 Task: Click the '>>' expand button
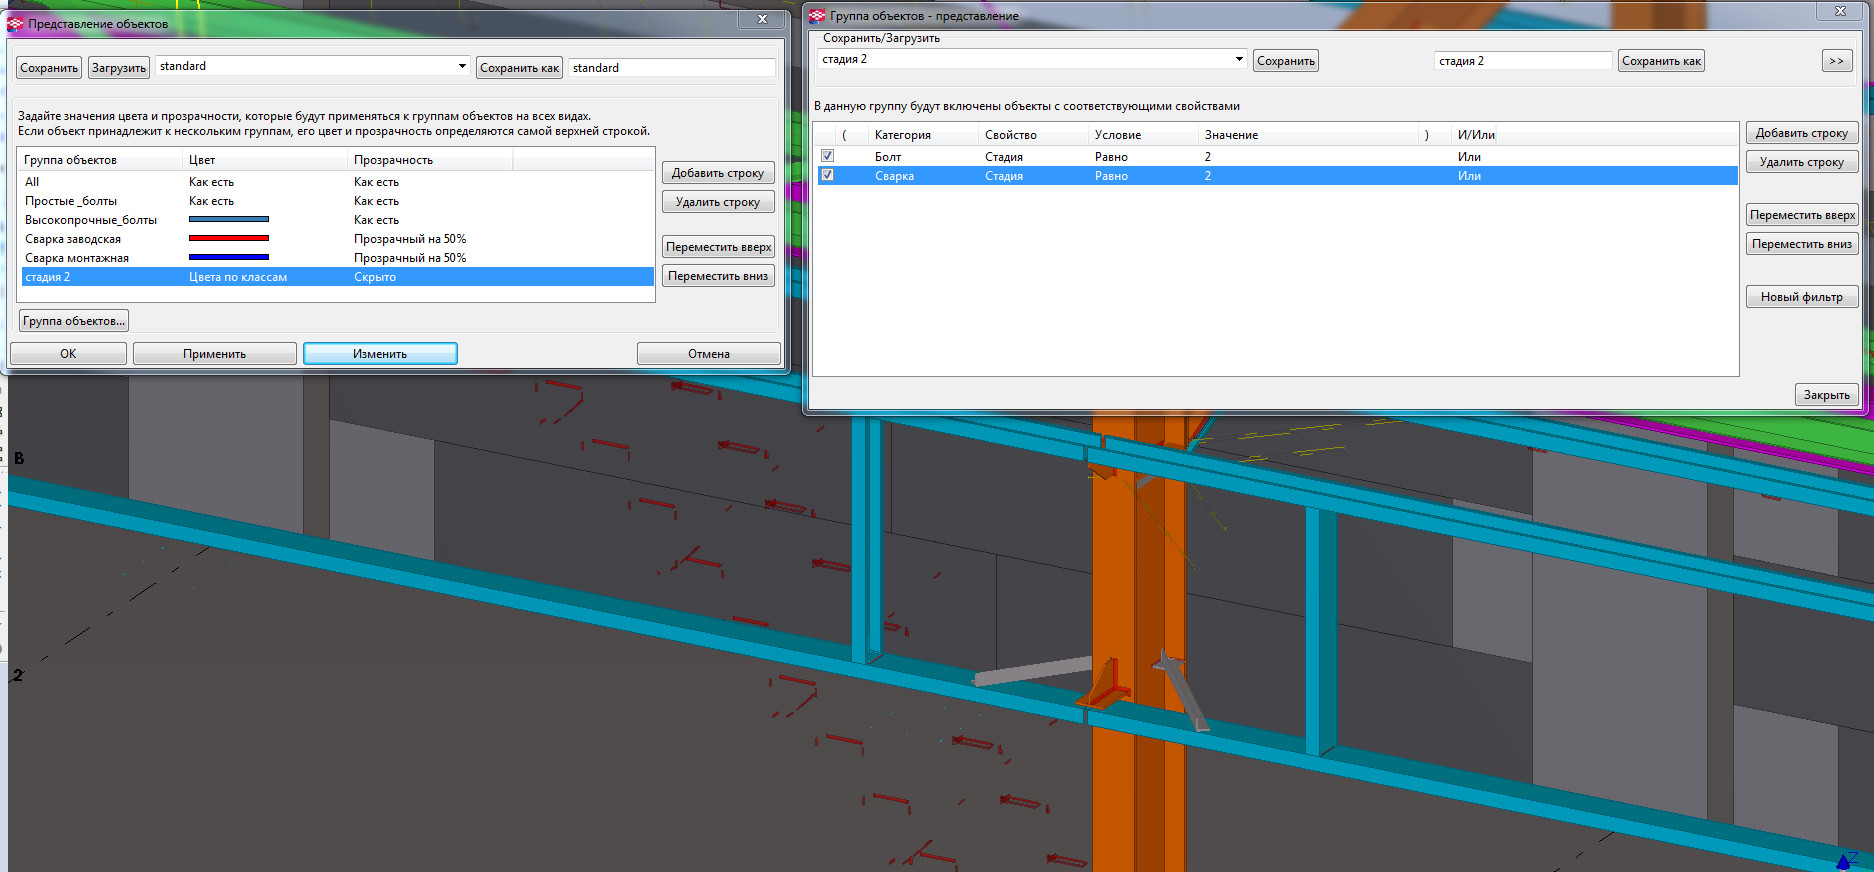point(1836,61)
